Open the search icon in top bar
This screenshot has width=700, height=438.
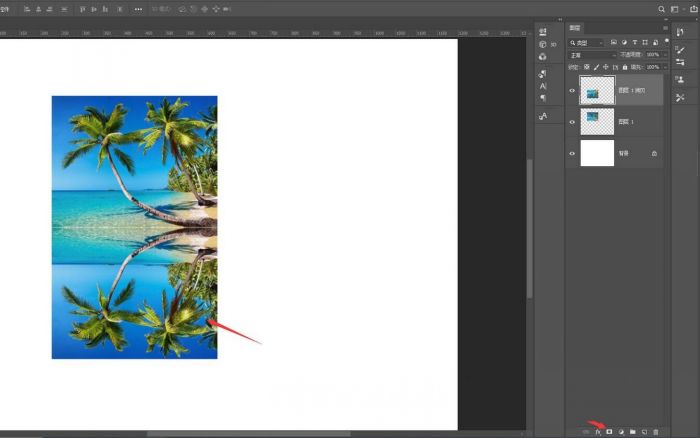(662, 9)
